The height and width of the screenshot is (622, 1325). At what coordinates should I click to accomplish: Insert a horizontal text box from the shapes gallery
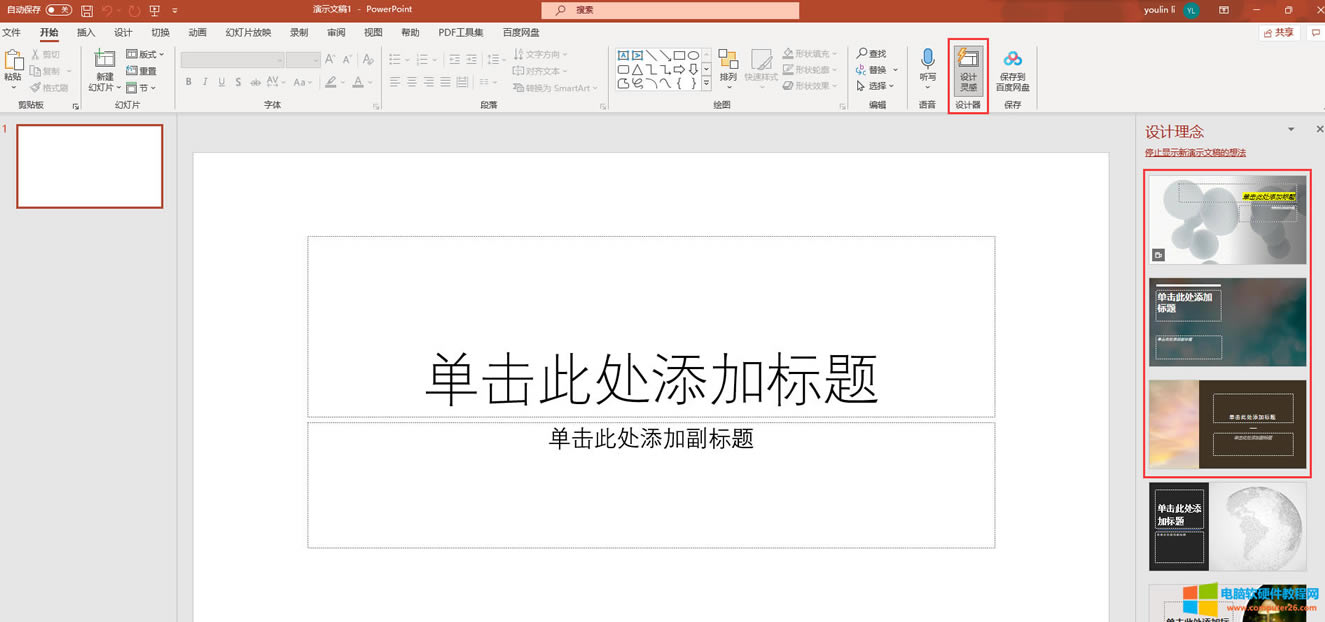623,54
